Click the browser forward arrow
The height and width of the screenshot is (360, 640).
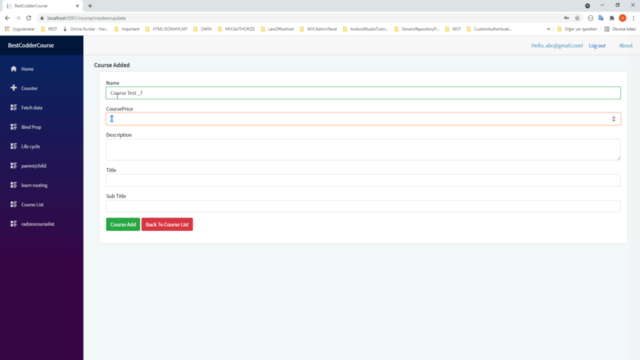tap(18, 18)
